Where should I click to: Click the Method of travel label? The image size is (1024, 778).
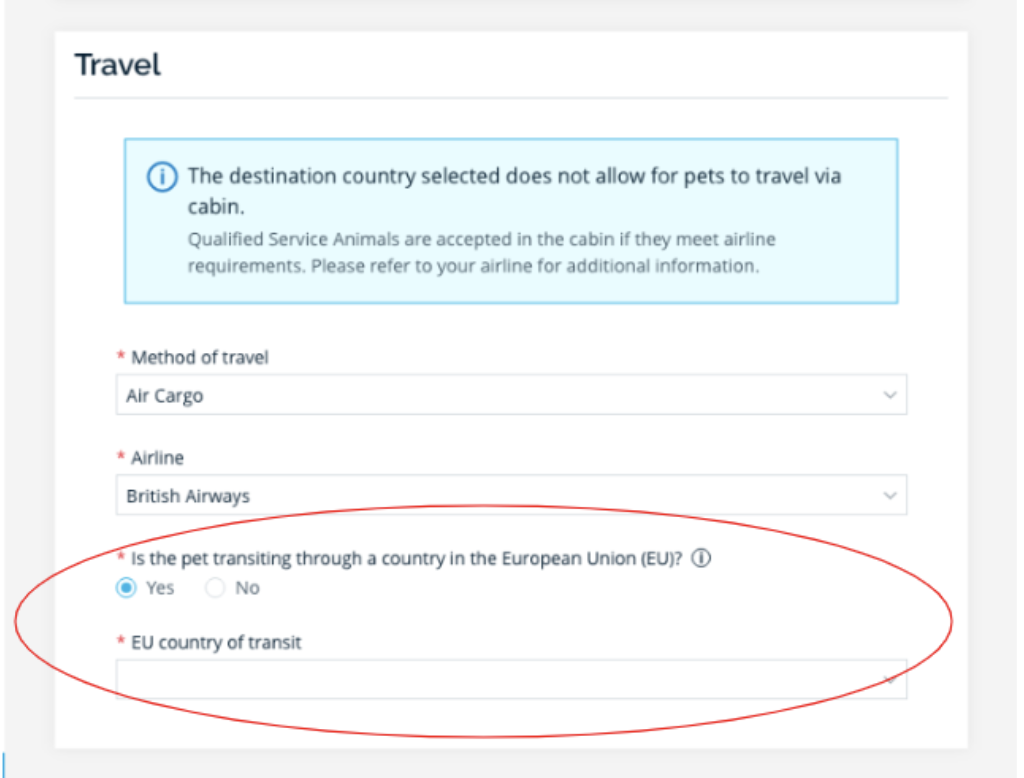pos(200,357)
